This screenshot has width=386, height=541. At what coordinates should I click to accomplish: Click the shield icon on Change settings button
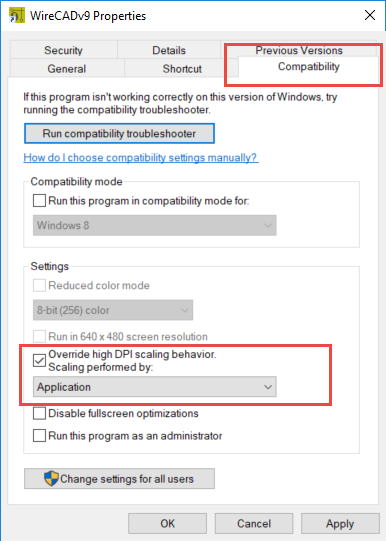[x=51, y=479]
